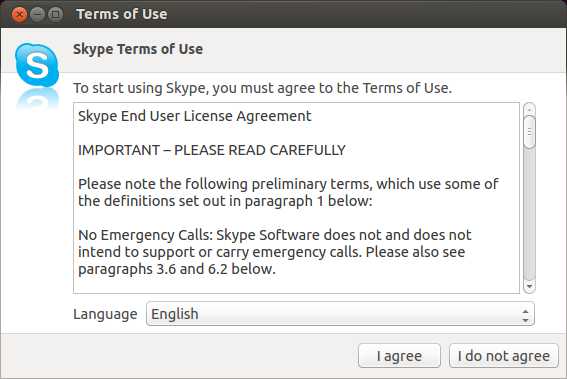Click the license scrollbar down arrow
Image resolution: width=567 pixels, height=379 pixels.
click(x=529, y=286)
